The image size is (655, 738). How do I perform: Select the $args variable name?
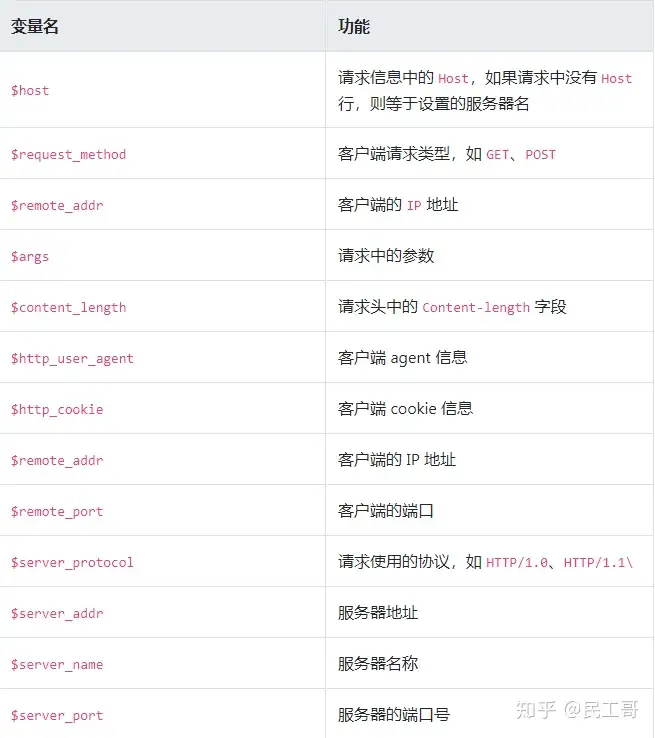(30, 256)
